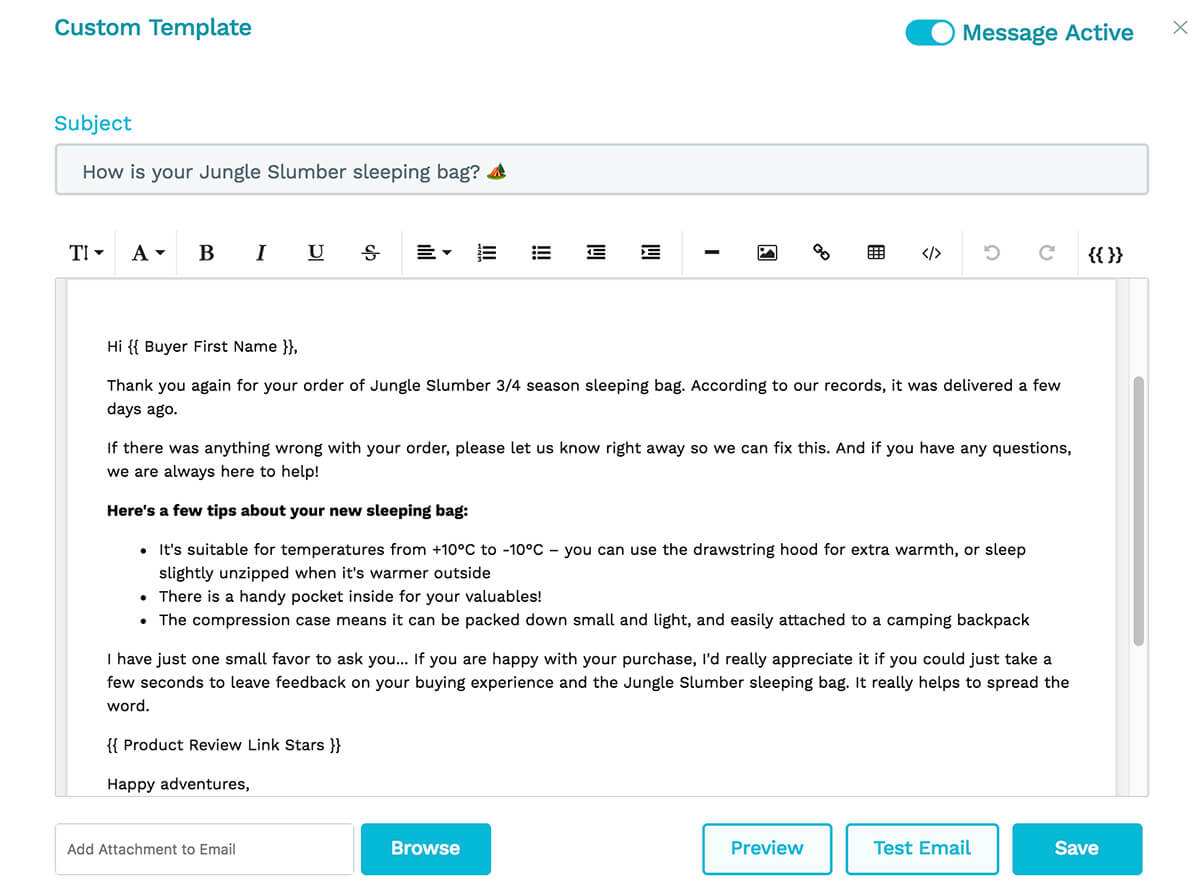
Task: Apply italic formatting to the text
Action: (260, 253)
